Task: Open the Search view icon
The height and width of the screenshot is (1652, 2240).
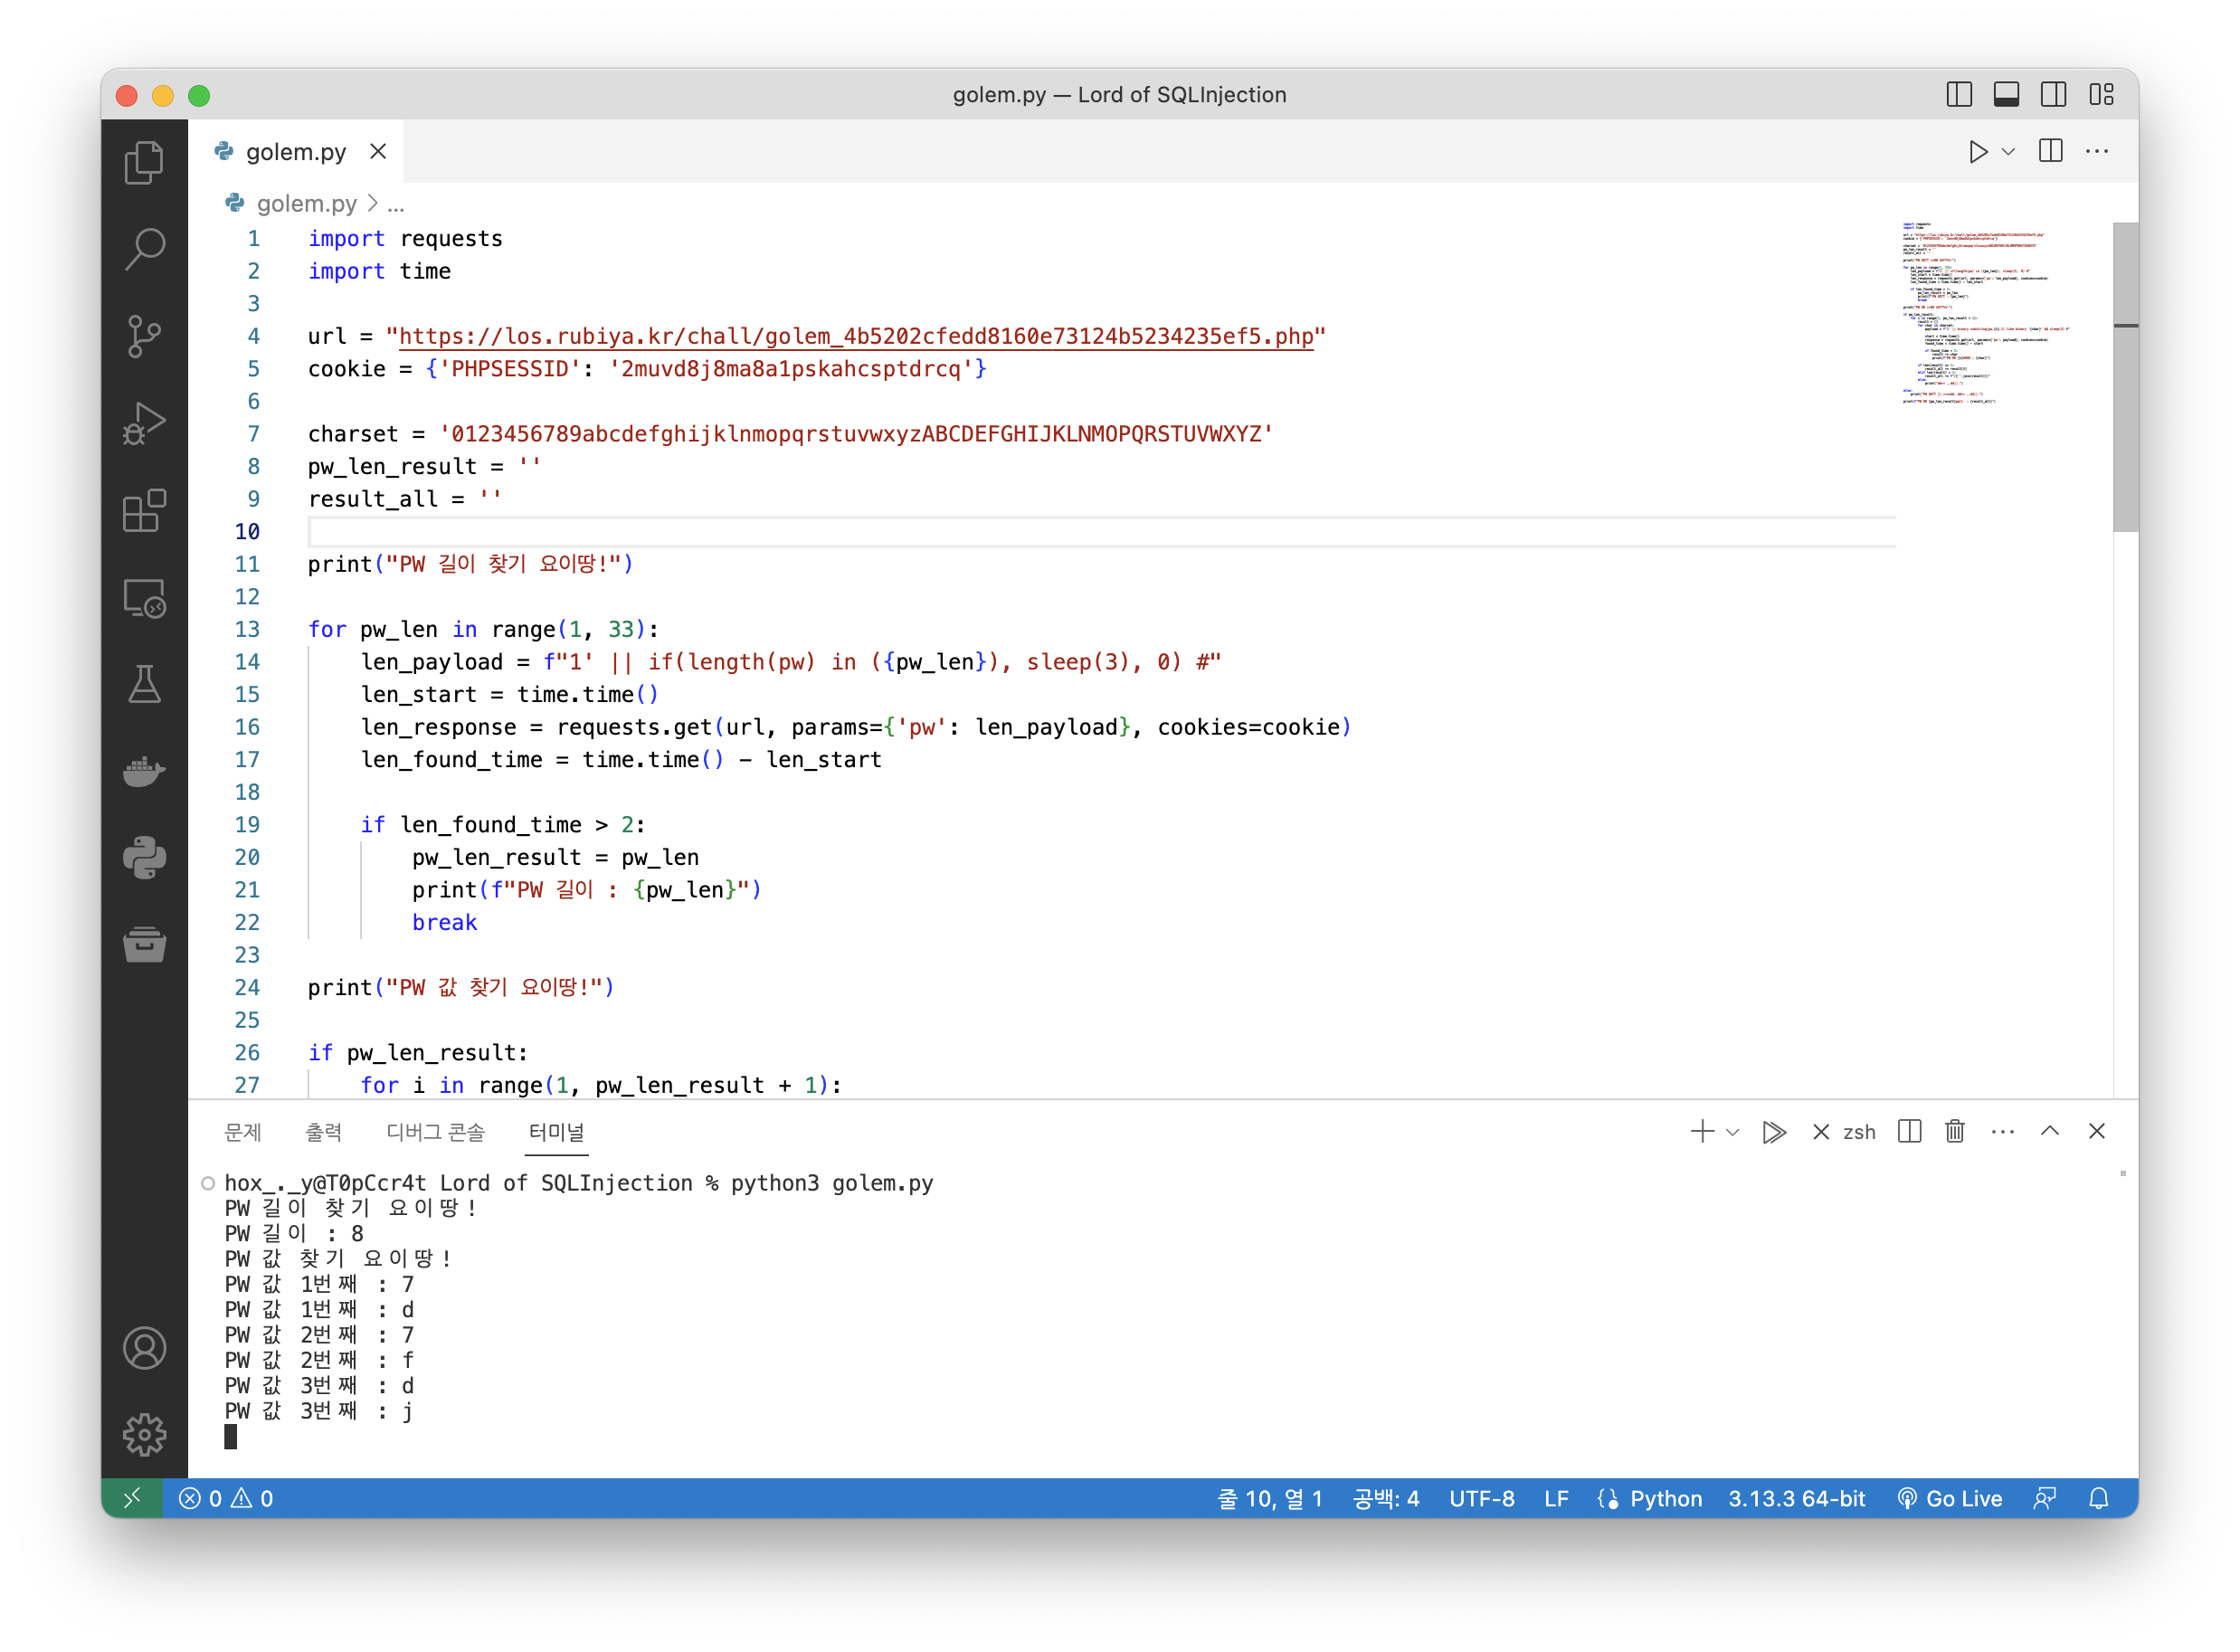Action: click(x=144, y=249)
